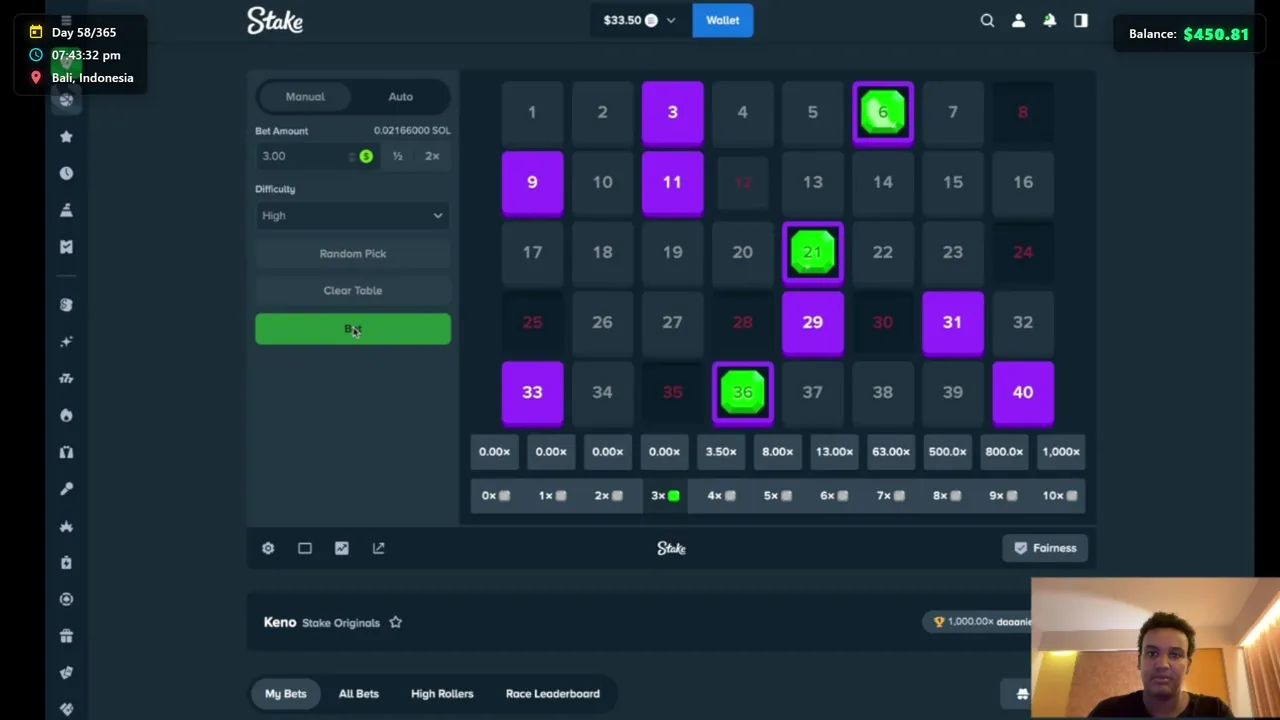
Task: Click the 500.0× multiplier chip
Action: (948, 452)
